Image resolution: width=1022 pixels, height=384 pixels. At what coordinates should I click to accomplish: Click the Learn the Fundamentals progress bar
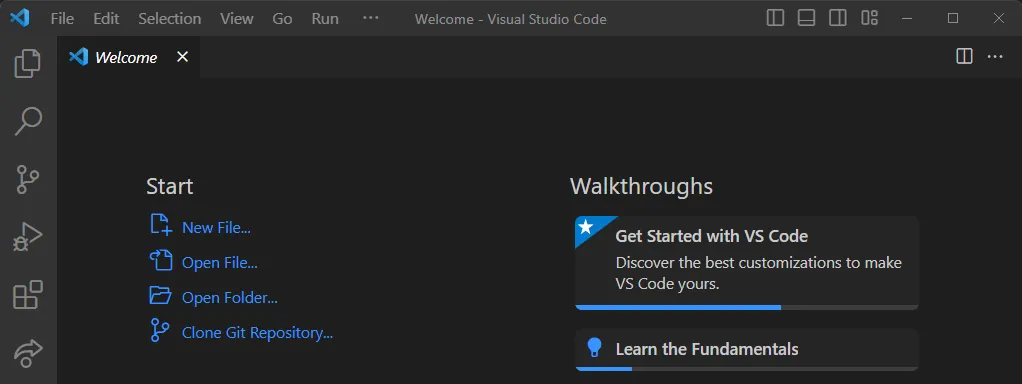747,368
